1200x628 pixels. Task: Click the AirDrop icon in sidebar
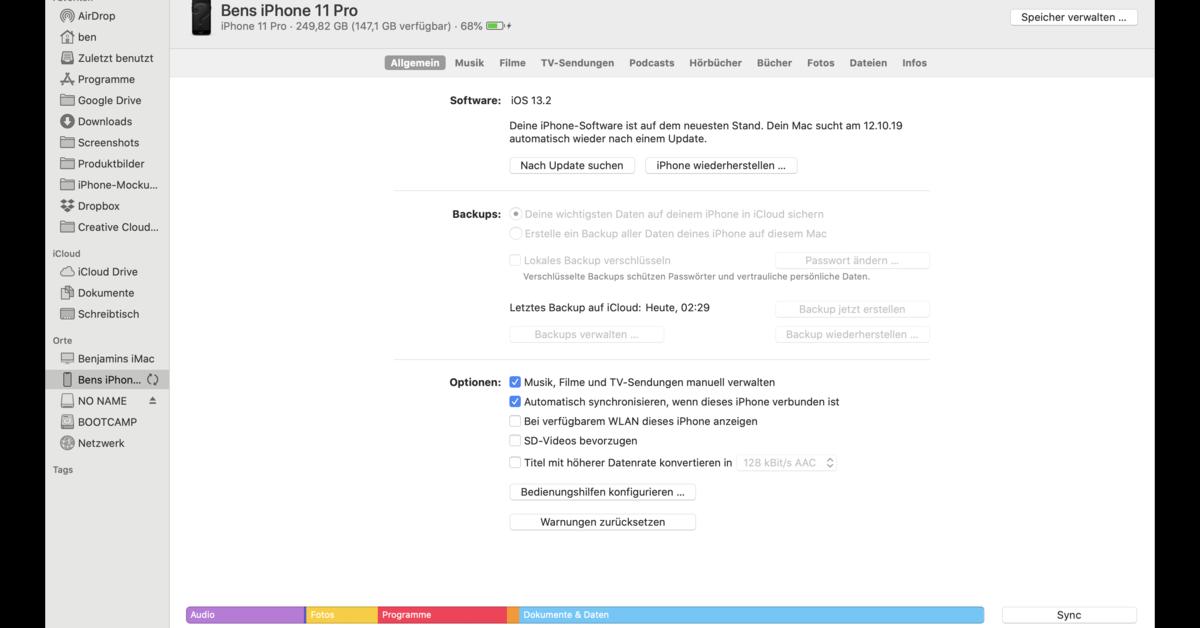point(67,16)
